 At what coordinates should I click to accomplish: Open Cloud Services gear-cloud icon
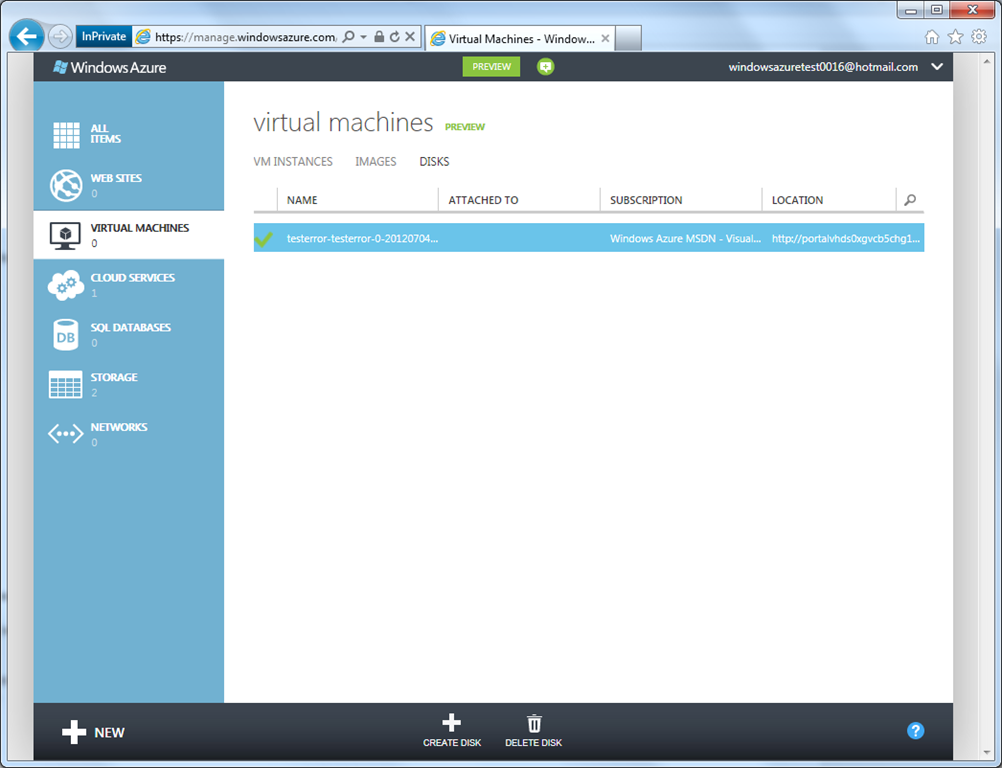click(66, 285)
